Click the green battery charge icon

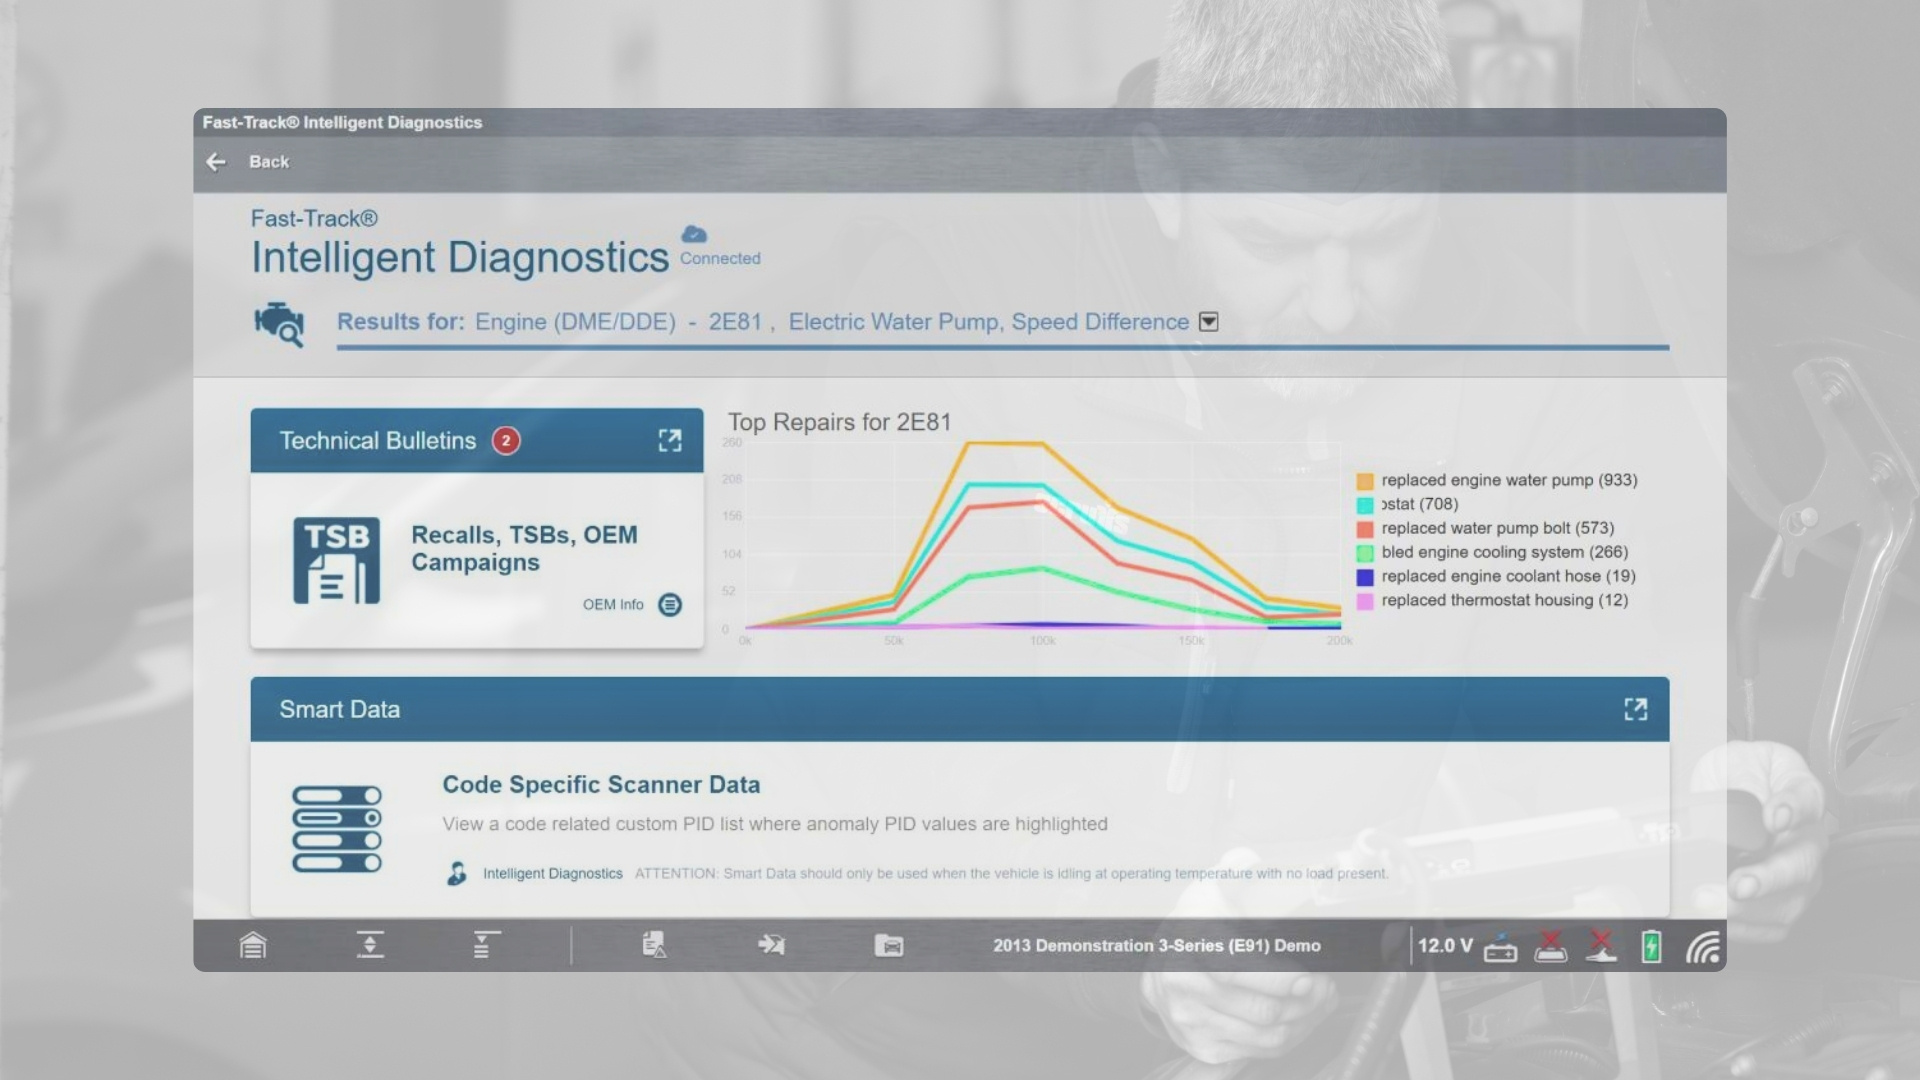(x=1651, y=946)
